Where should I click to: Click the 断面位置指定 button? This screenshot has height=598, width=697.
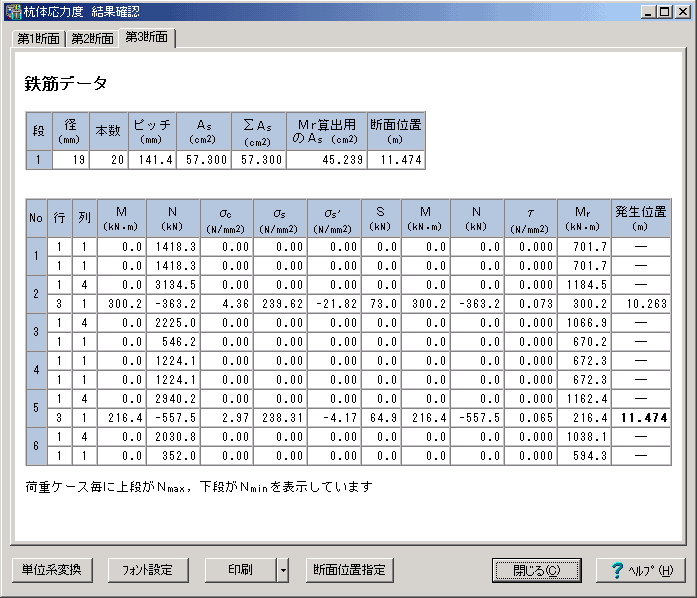[348, 570]
